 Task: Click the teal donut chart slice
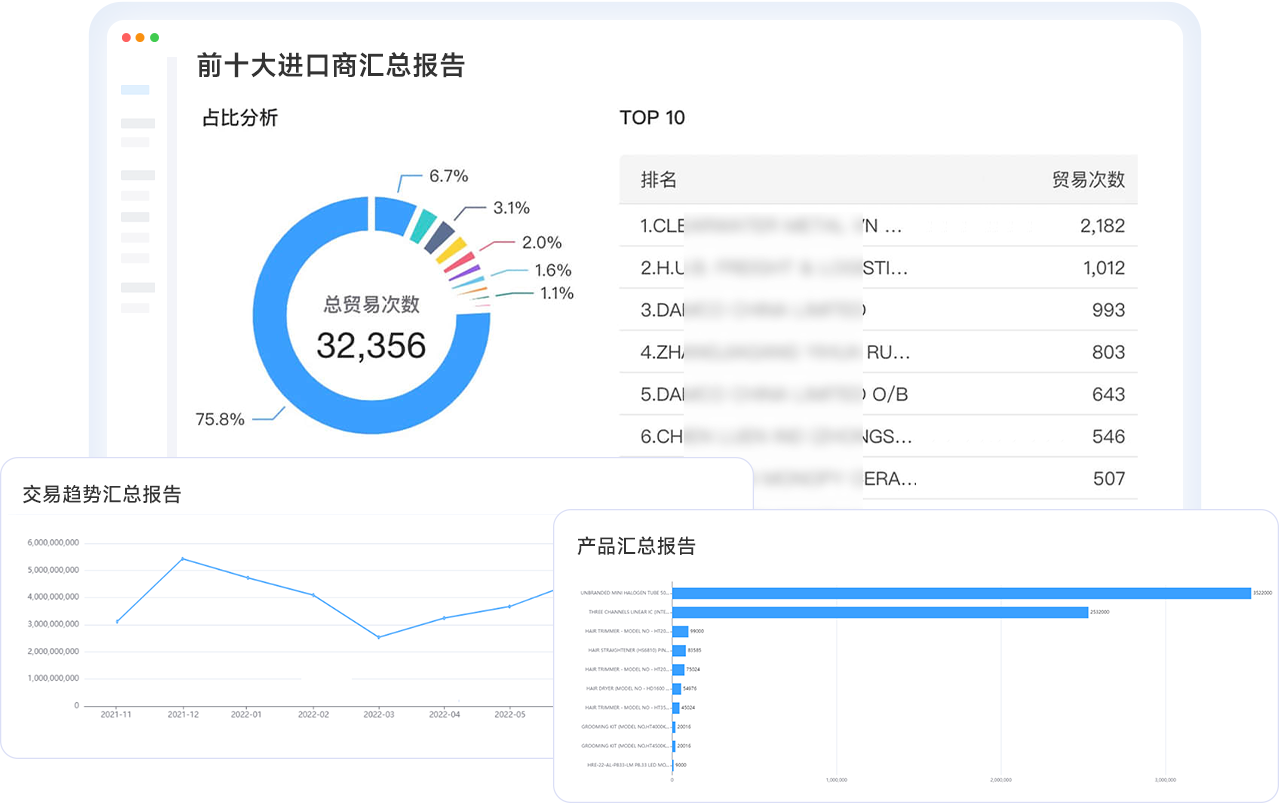coord(423,225)
